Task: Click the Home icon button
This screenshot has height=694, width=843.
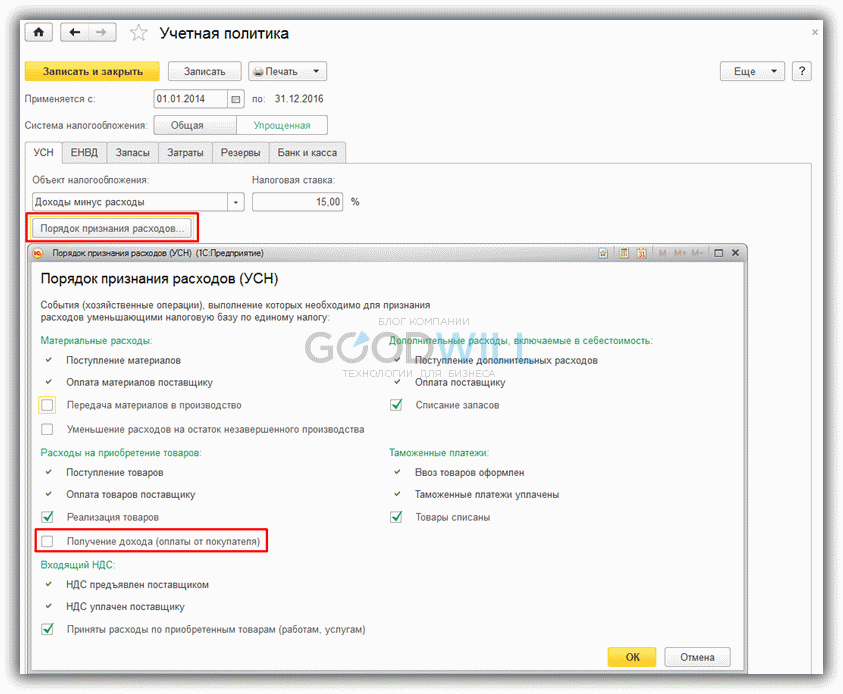Action: point(40,33)
